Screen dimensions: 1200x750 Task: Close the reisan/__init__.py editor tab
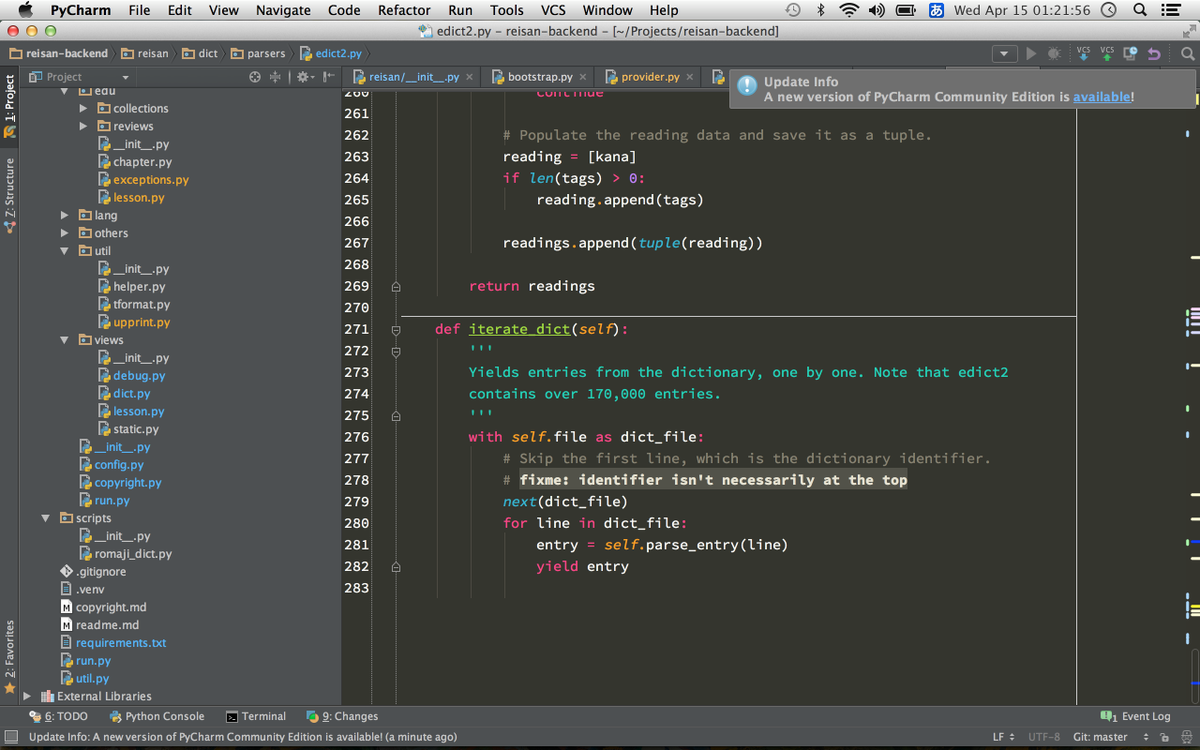tap(469, 77)
